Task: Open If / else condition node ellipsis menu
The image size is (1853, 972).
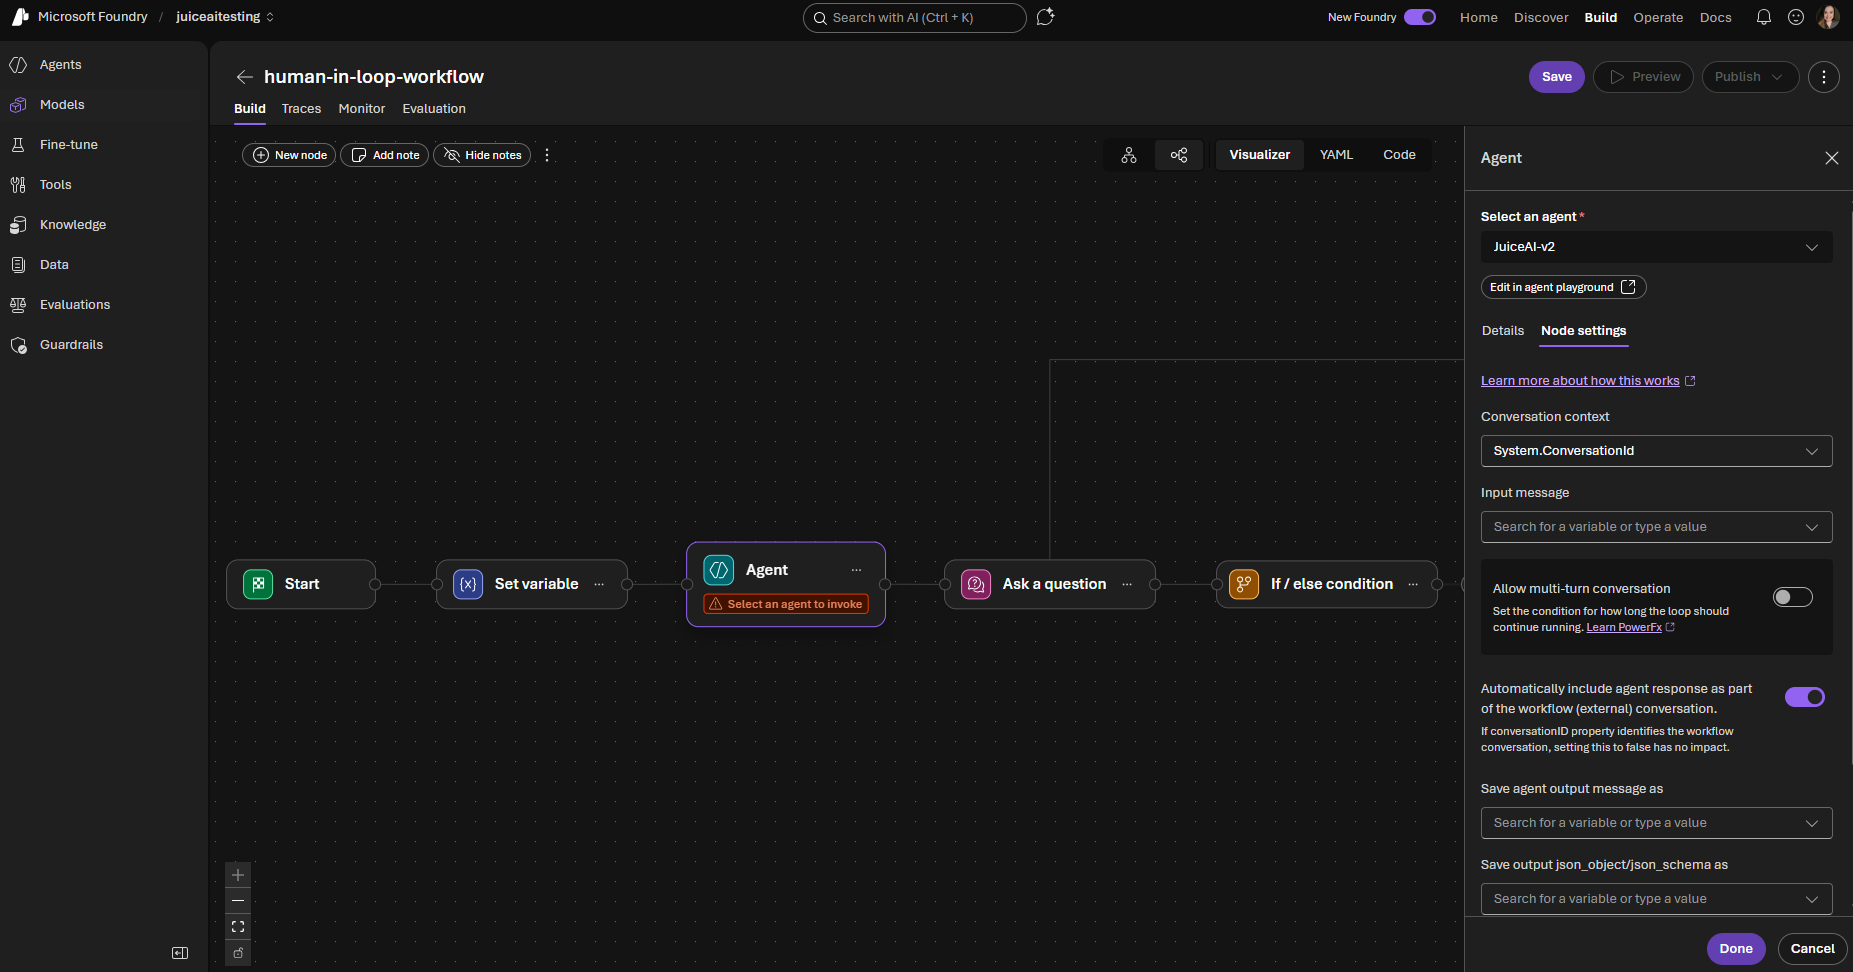Action: (1413, 584)
